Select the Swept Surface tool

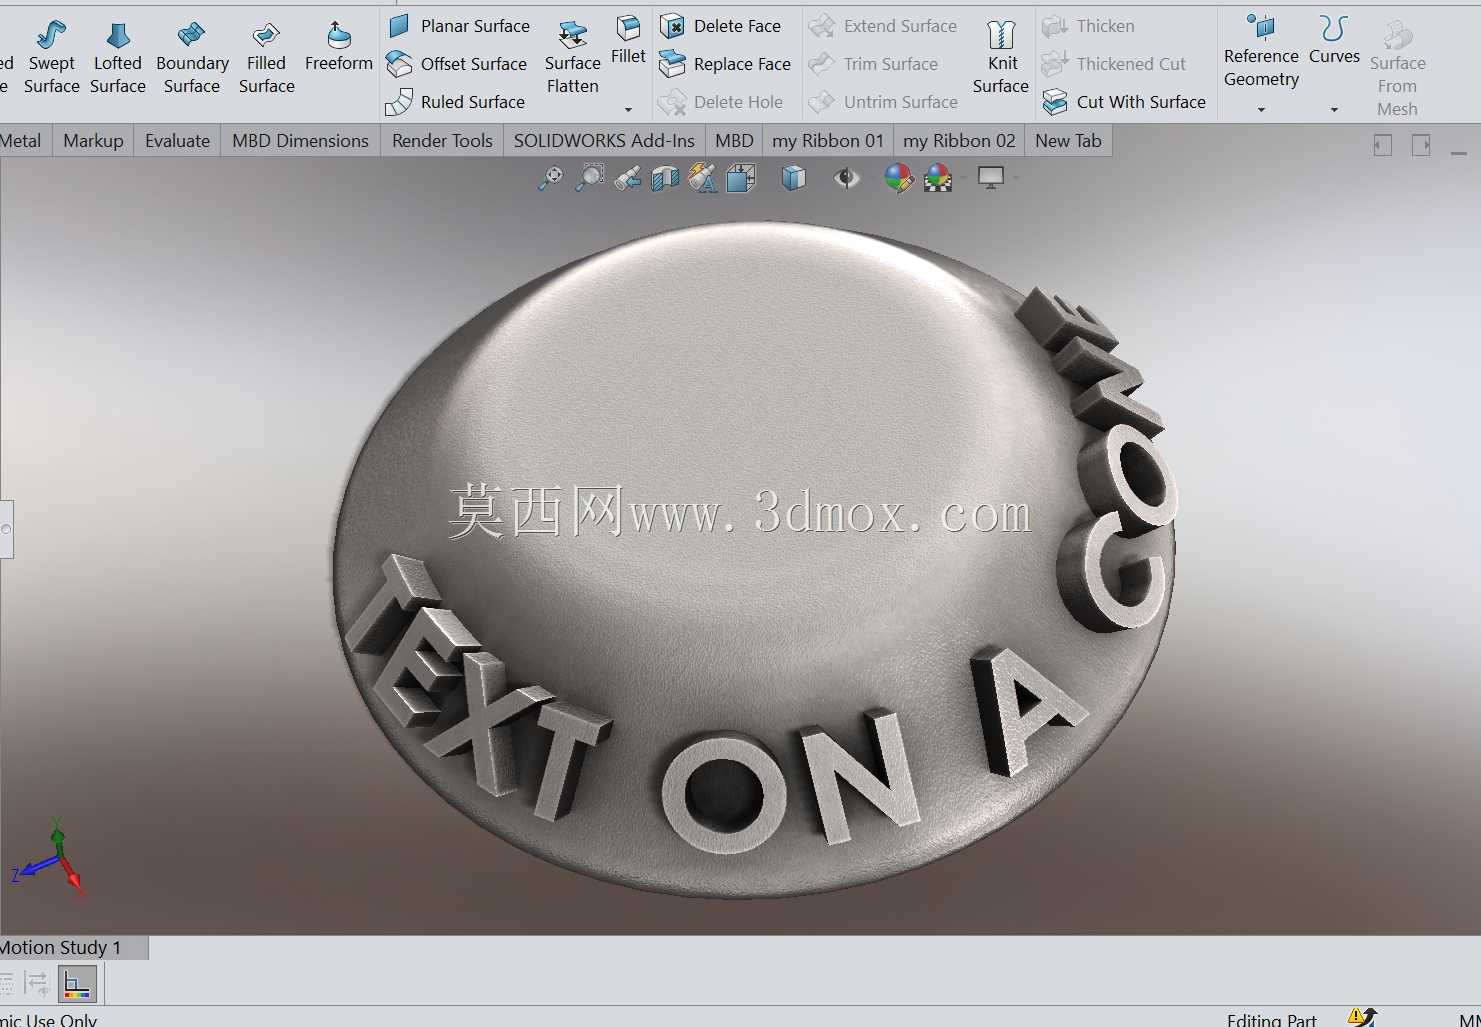pos(52,58)
